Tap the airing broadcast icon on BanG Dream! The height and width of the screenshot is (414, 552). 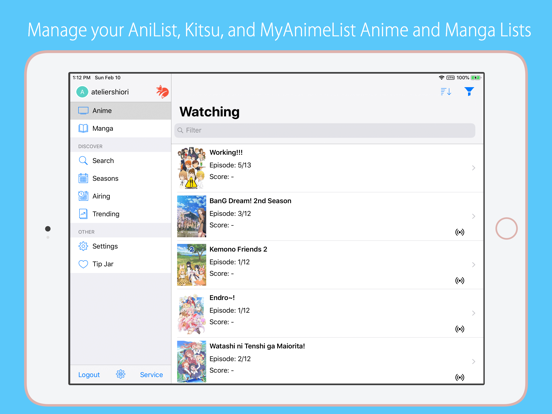(459, 232)
